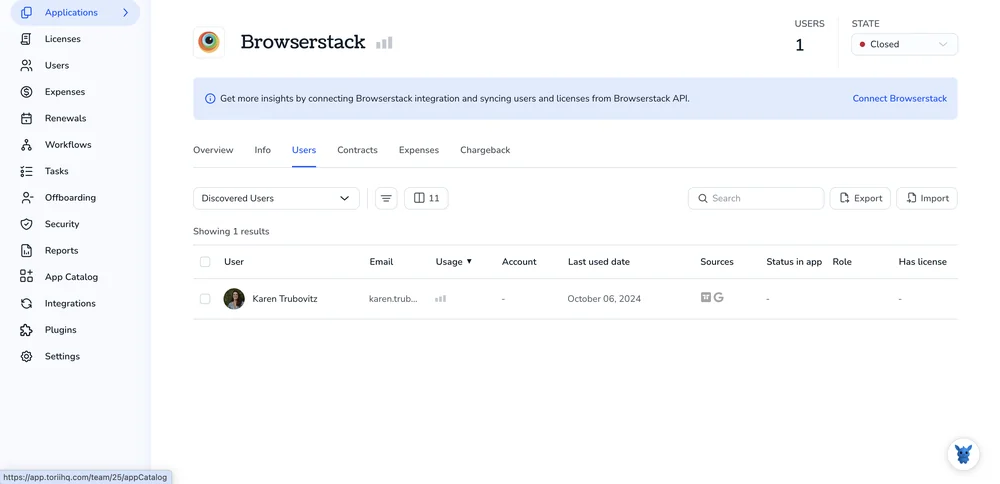Image resolution: width=1000 pixels, height=484 pixels.
Task: Click the Import button
Action: point(927,198)
